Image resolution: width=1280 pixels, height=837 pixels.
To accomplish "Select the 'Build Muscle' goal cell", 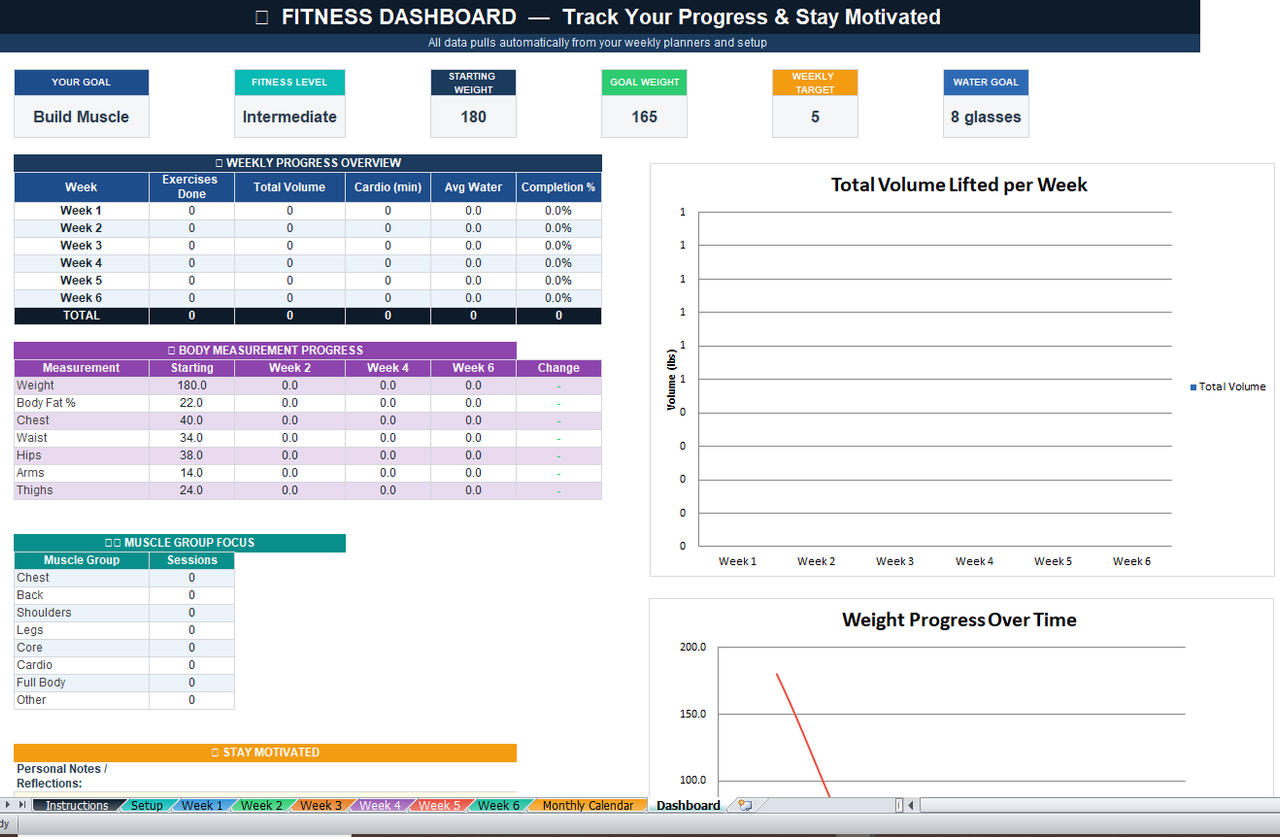I will tap(81, 116).
